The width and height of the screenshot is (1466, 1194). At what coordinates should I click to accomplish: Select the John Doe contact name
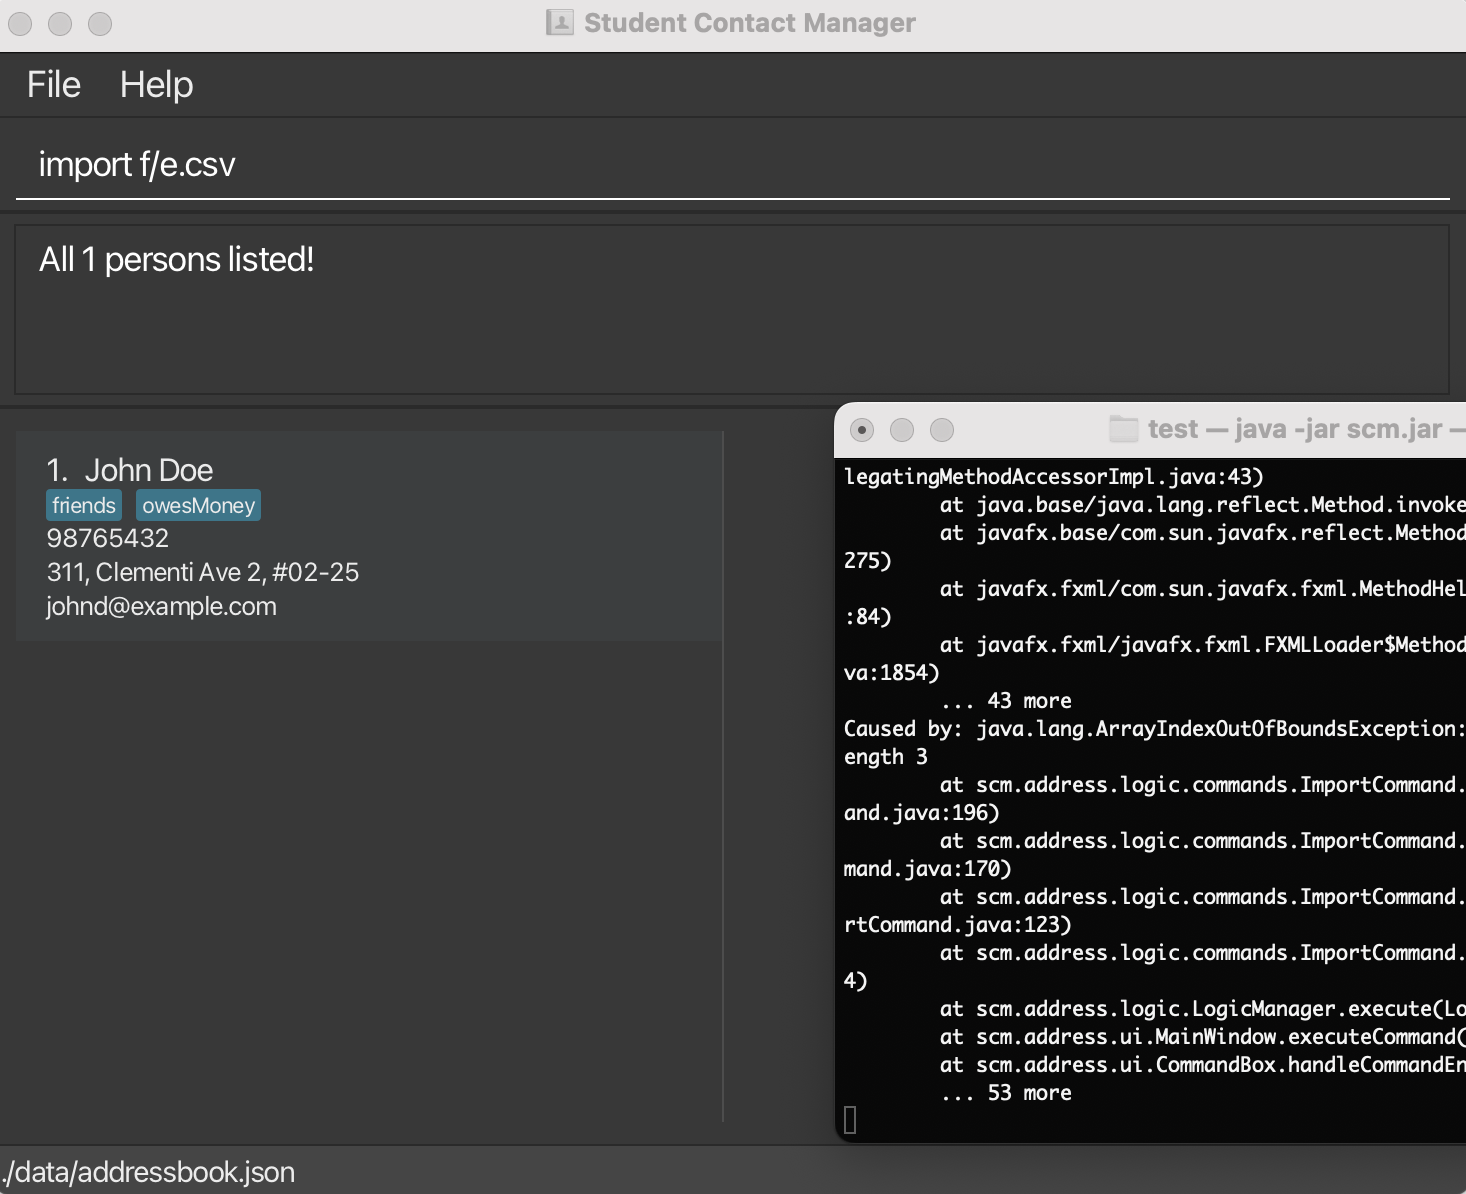coord(148,470)
